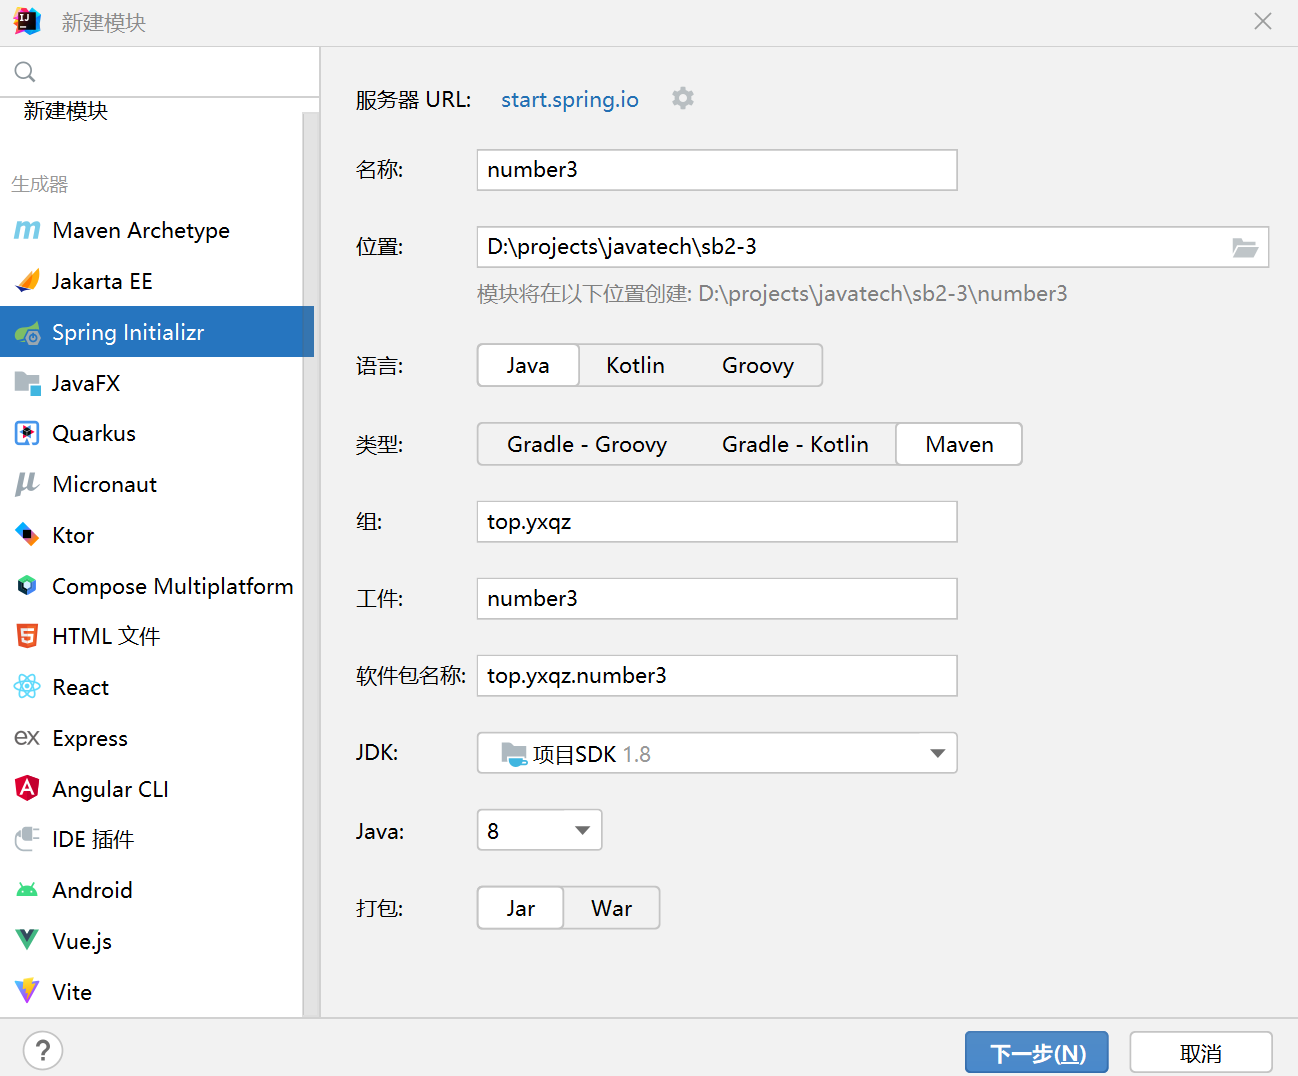Choose Maven build type
1298x1076 pixels.
tap(959, 444)
